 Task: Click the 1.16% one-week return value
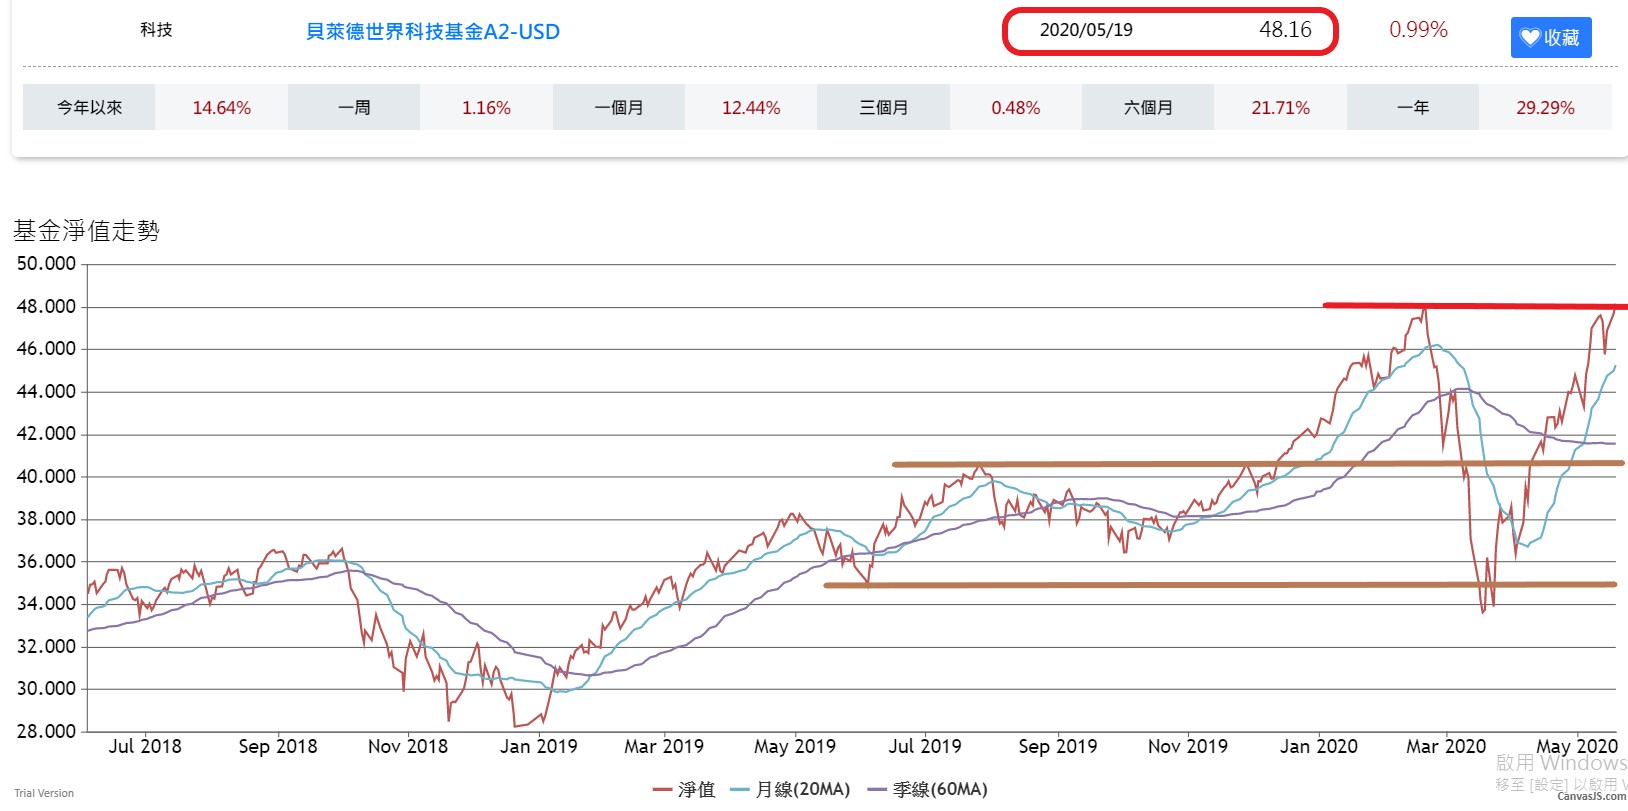click(486, 107)
